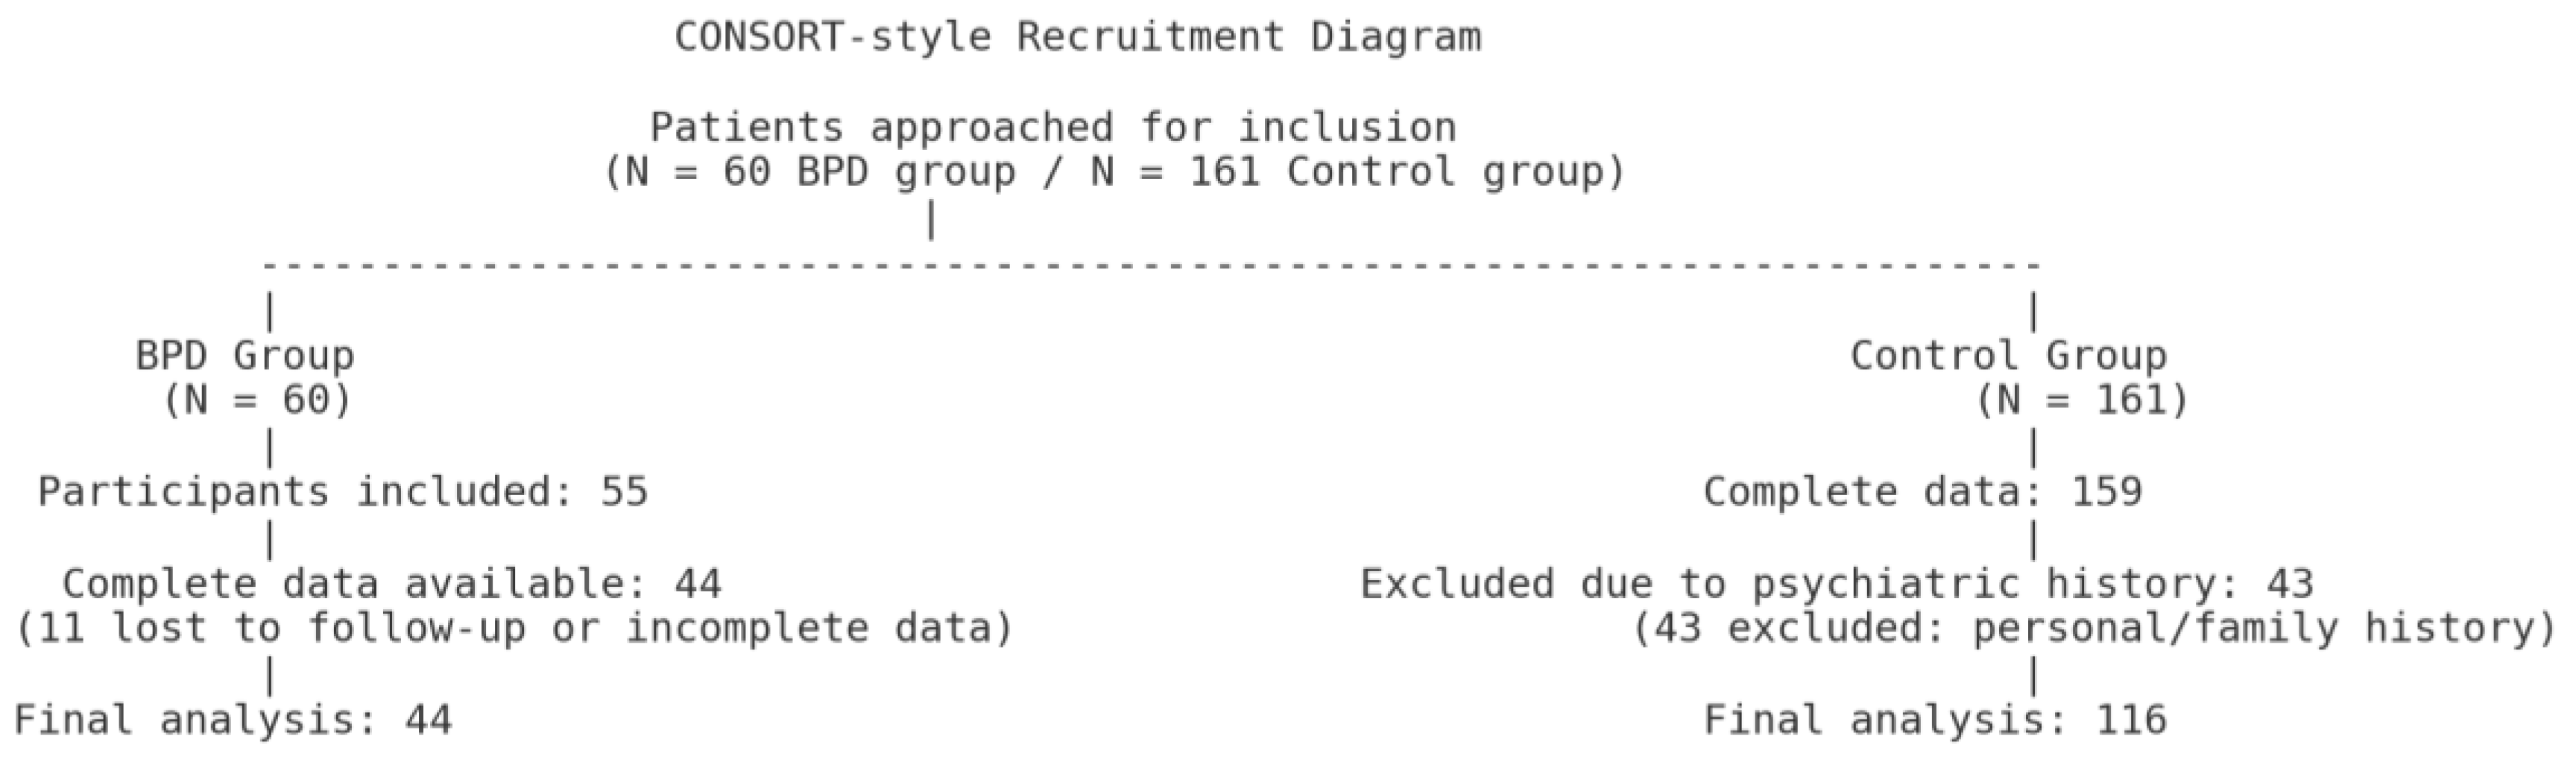Image resolution: width=2576 pixels, height=768 pixels.
Task: Click the '(N = 161)' label under Control Group
Action: click(x=2082, y=401)
